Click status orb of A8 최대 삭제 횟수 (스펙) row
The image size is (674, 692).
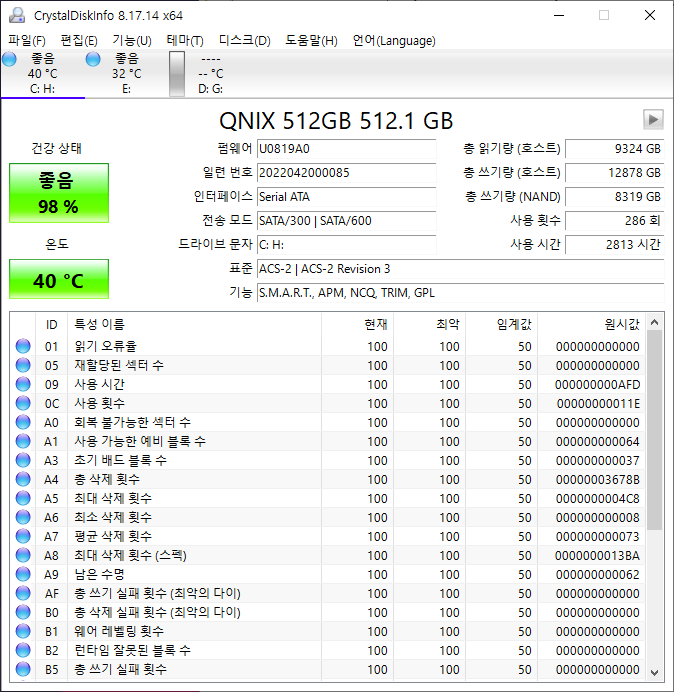[23, 555]
